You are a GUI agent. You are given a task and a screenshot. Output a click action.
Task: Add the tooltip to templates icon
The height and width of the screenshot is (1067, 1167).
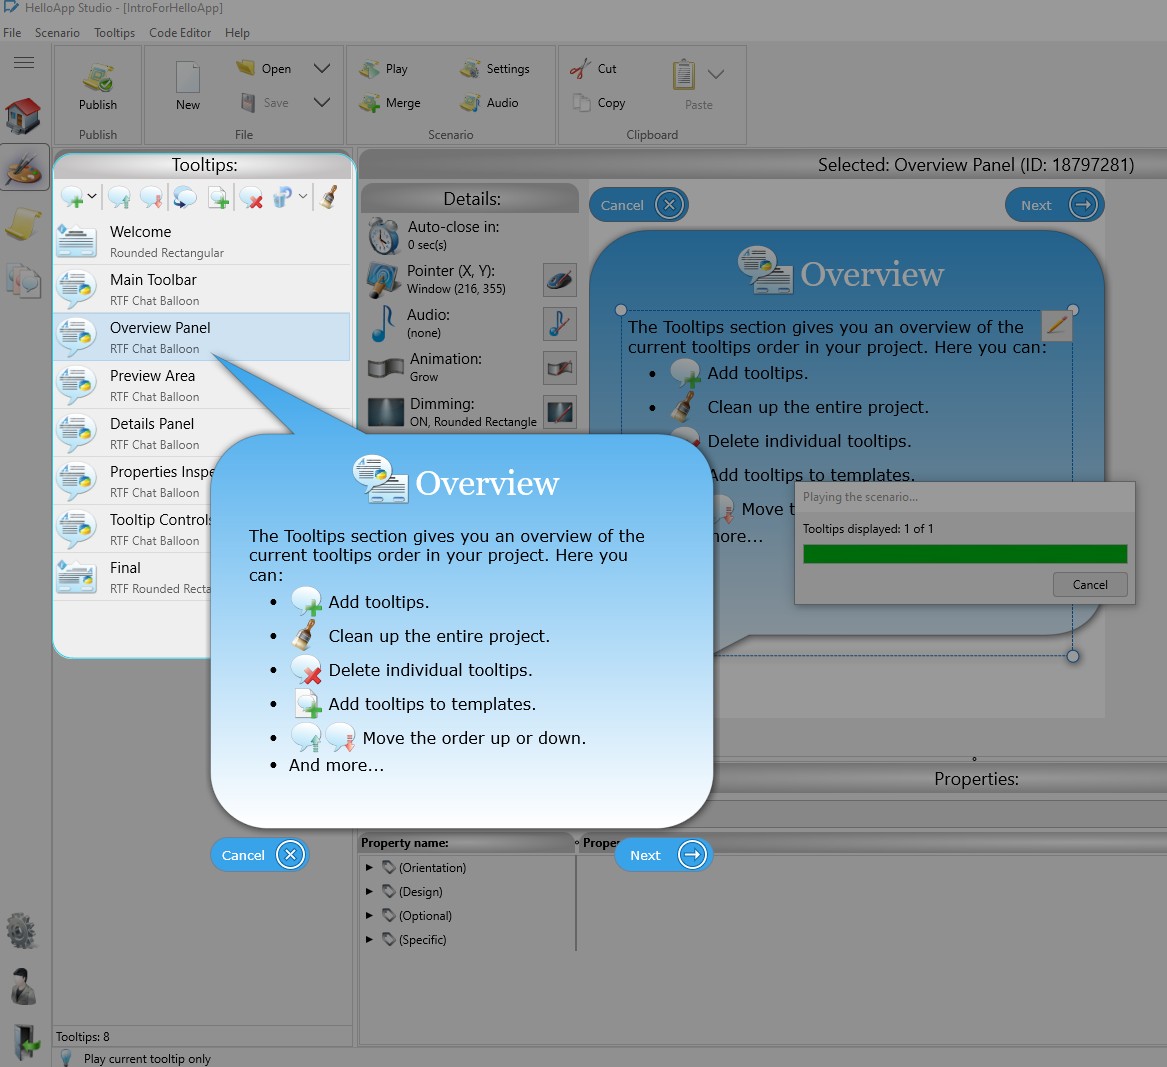(x=217, y=197)
